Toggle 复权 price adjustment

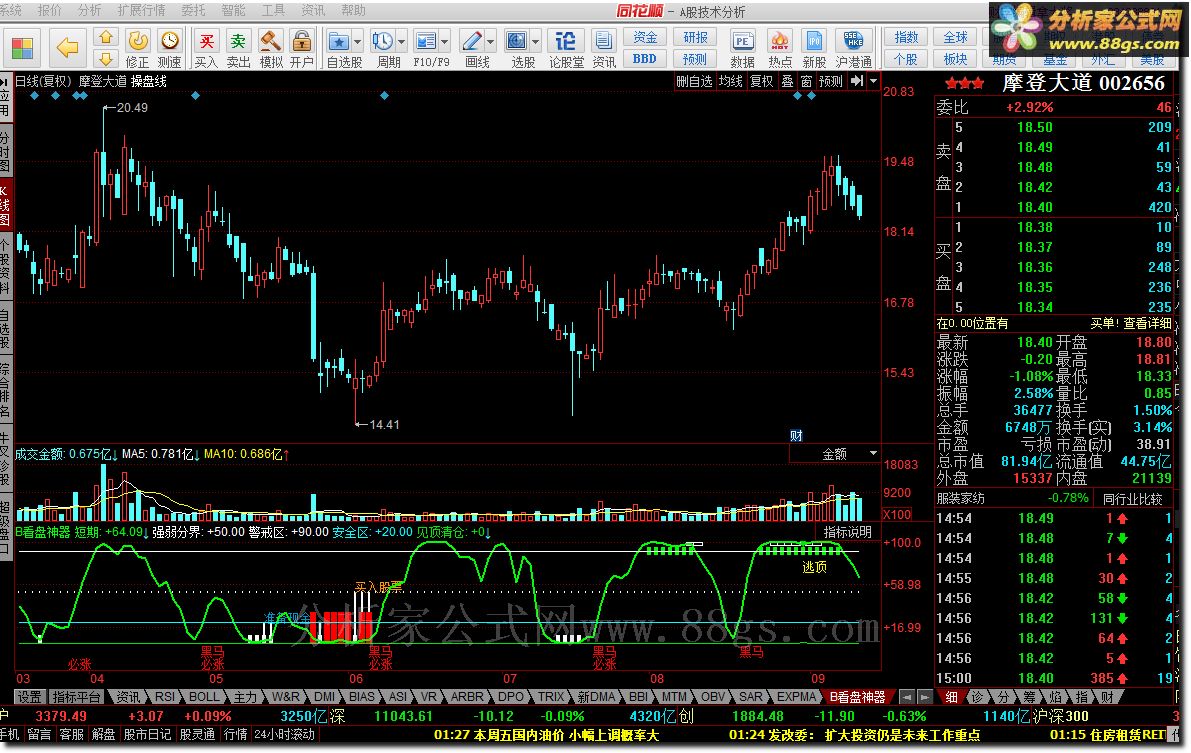pos(762,81)
